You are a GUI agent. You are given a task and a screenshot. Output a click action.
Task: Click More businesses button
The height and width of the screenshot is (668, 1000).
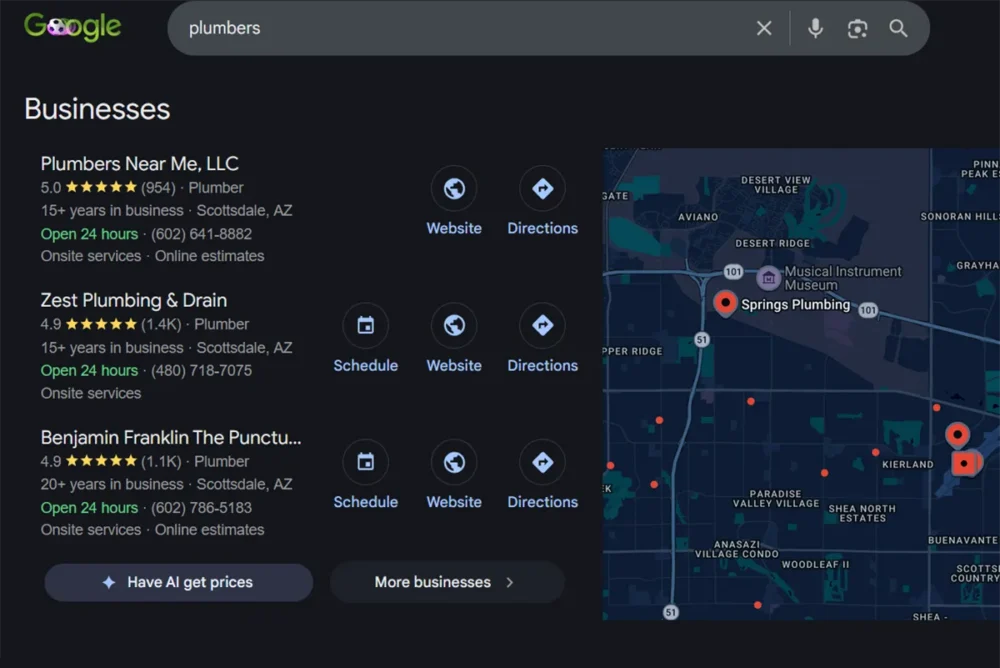(x=447, y=582)
